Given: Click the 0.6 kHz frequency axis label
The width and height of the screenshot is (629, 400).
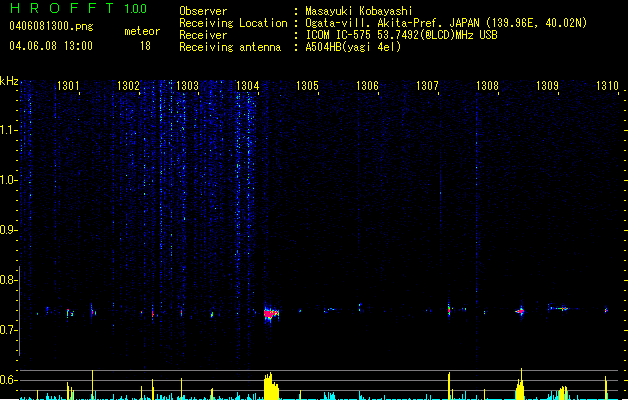Looking at the screenshot, I should point(8,380).
